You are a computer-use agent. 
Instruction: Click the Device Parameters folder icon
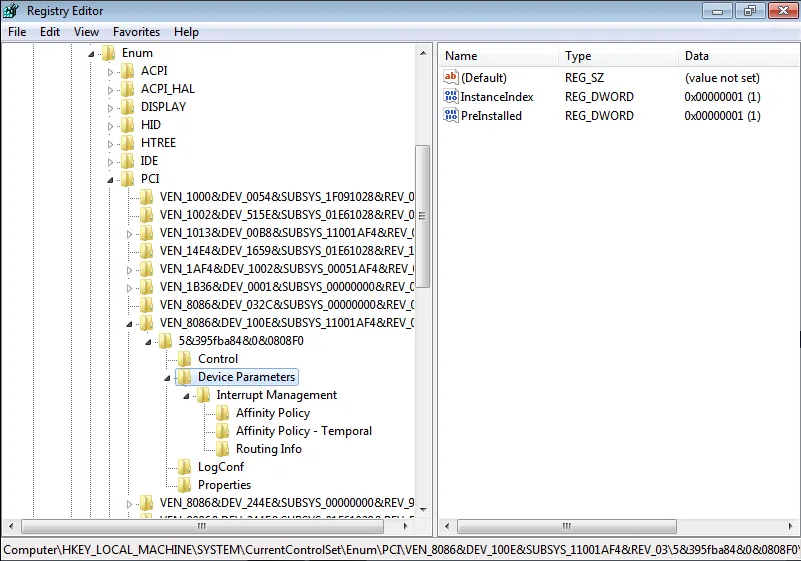tap(185, 377)
